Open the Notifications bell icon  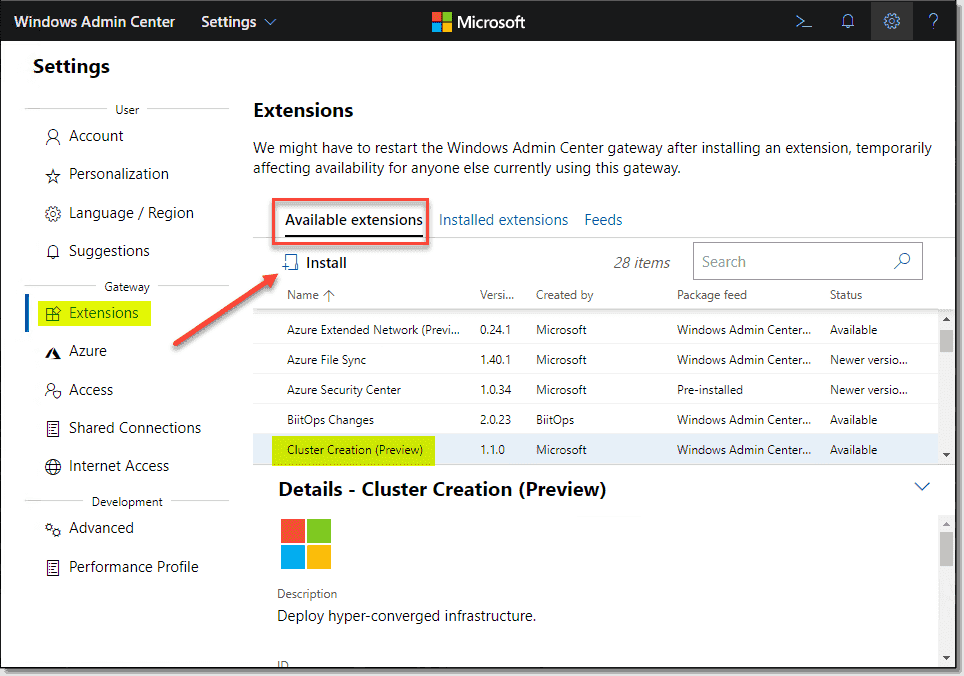[x=847, y=21]
